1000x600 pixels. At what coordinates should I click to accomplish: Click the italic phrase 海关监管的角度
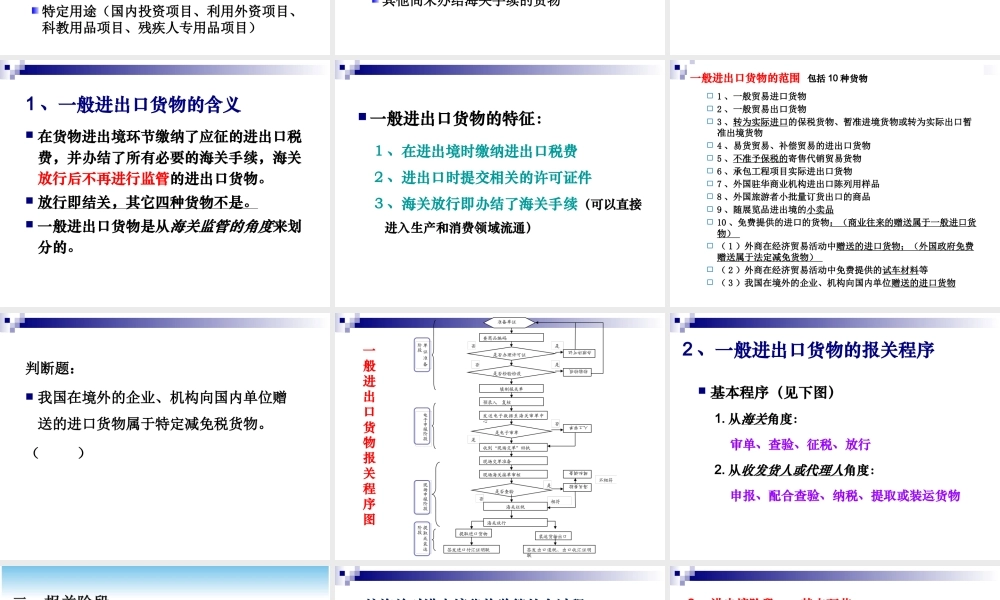(222, 226)
